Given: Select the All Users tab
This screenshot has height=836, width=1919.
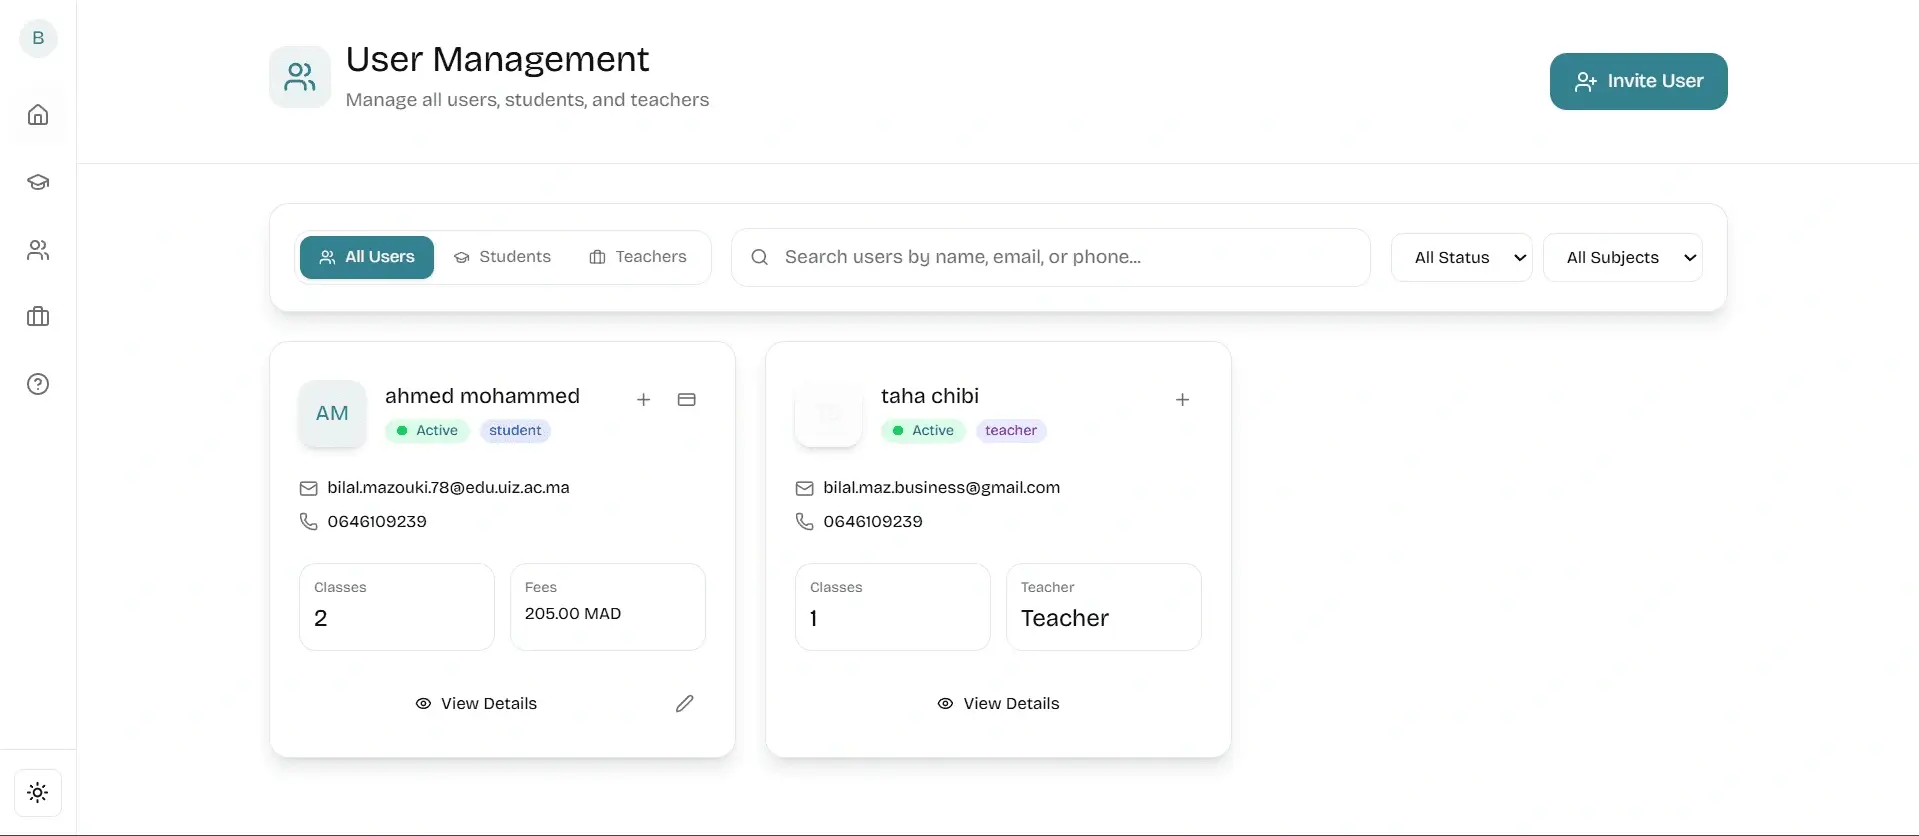Looking at the screenshot, I should pos(367,258).
